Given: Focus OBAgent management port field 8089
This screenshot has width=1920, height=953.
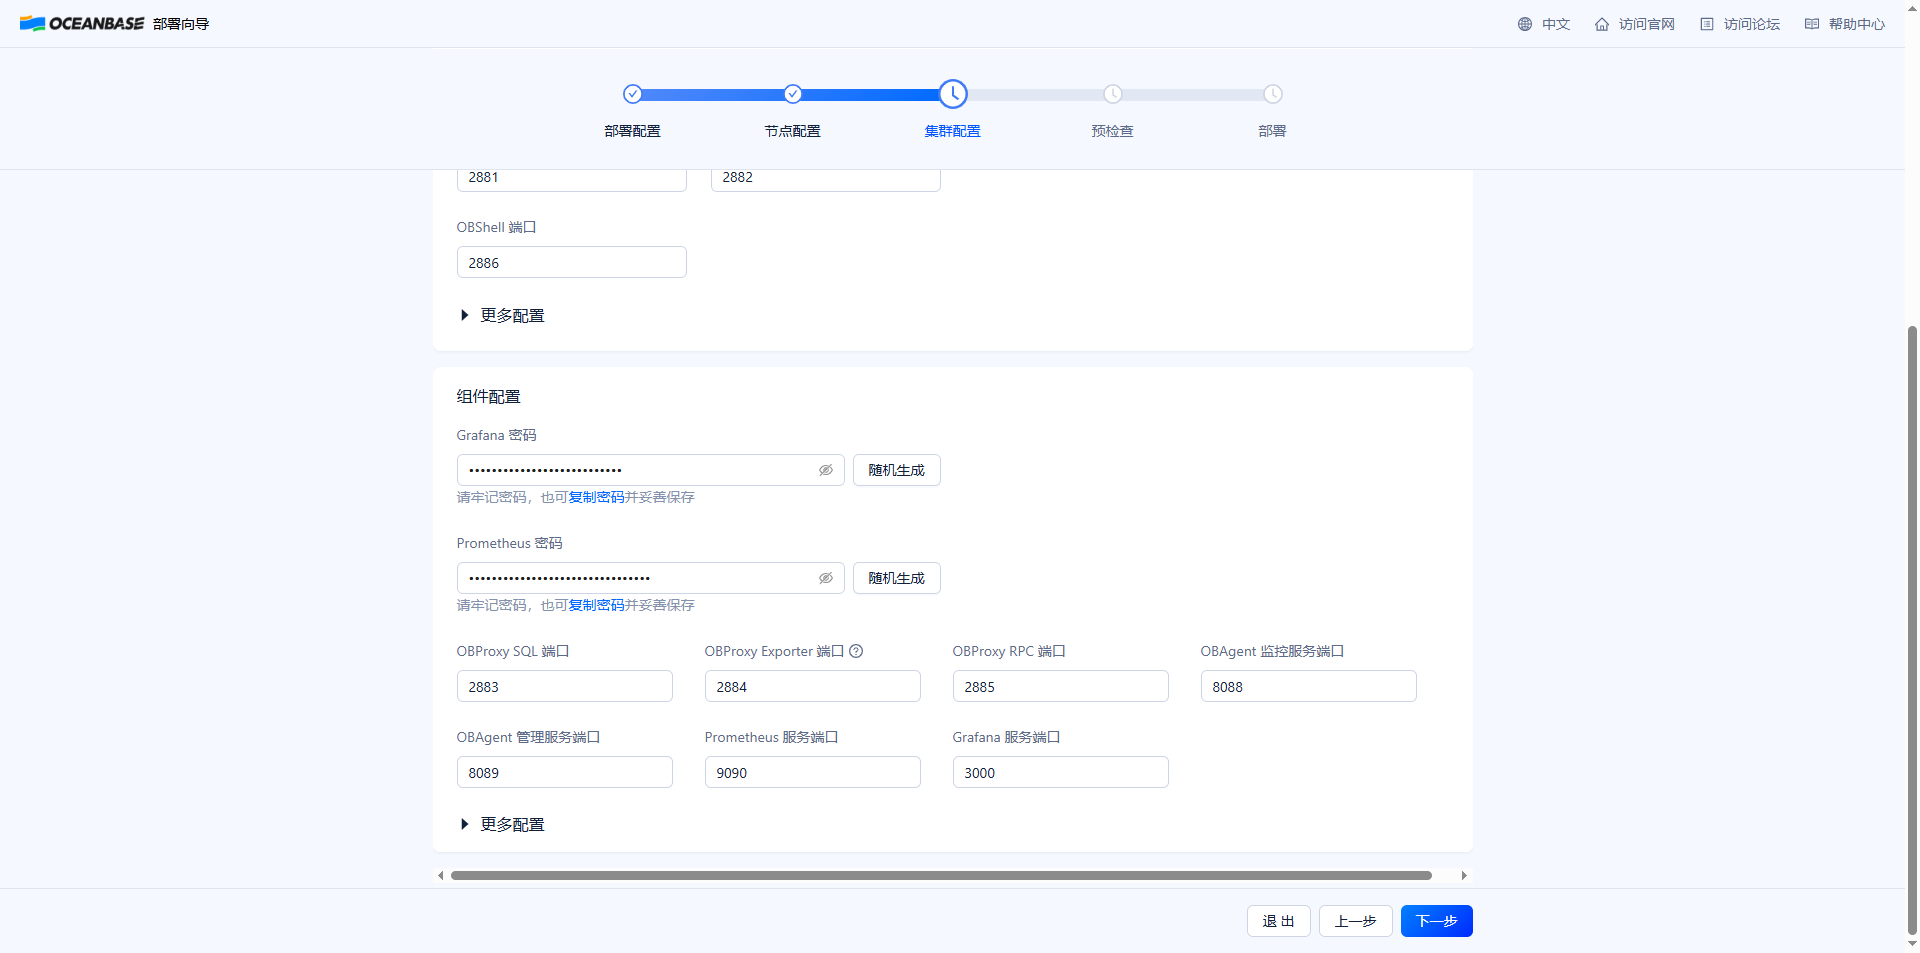Looking at the screenshot, I should click(x=565, y=773).
